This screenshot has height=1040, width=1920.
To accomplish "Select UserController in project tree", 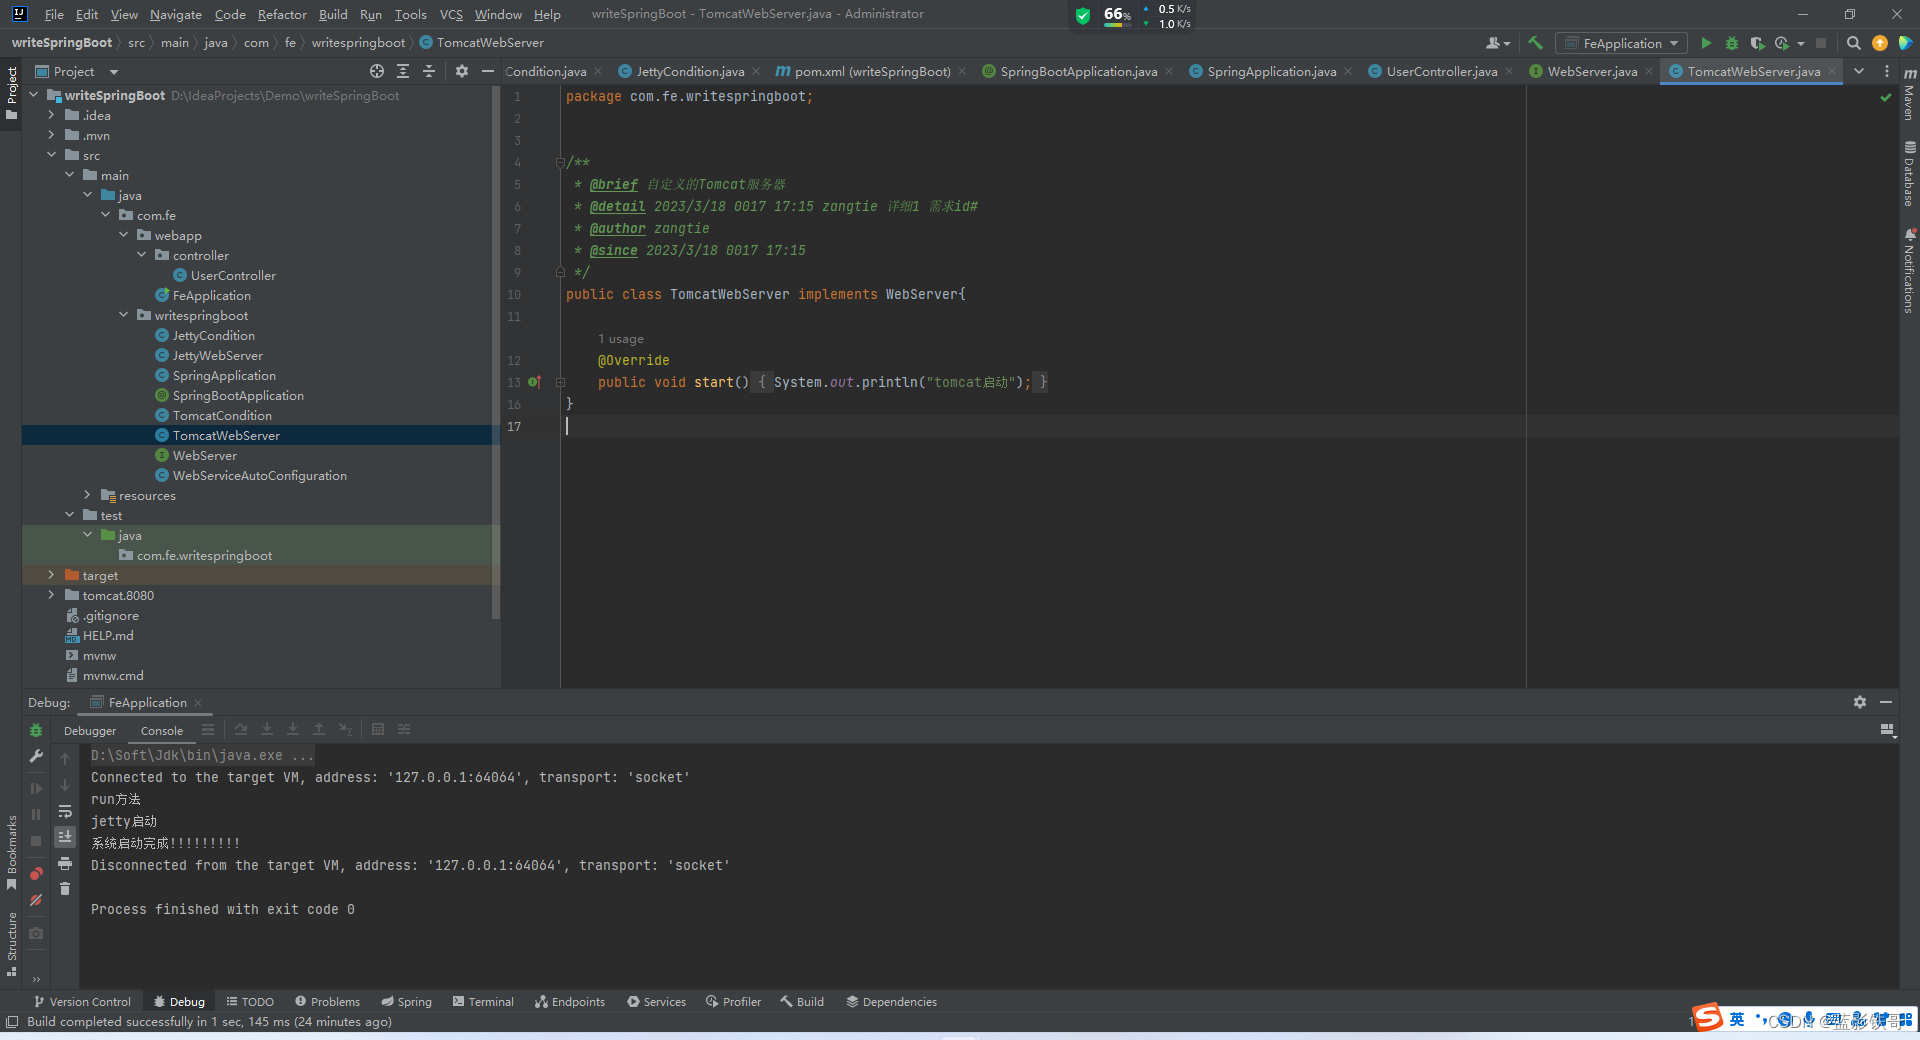I will [x=233, y=275].
